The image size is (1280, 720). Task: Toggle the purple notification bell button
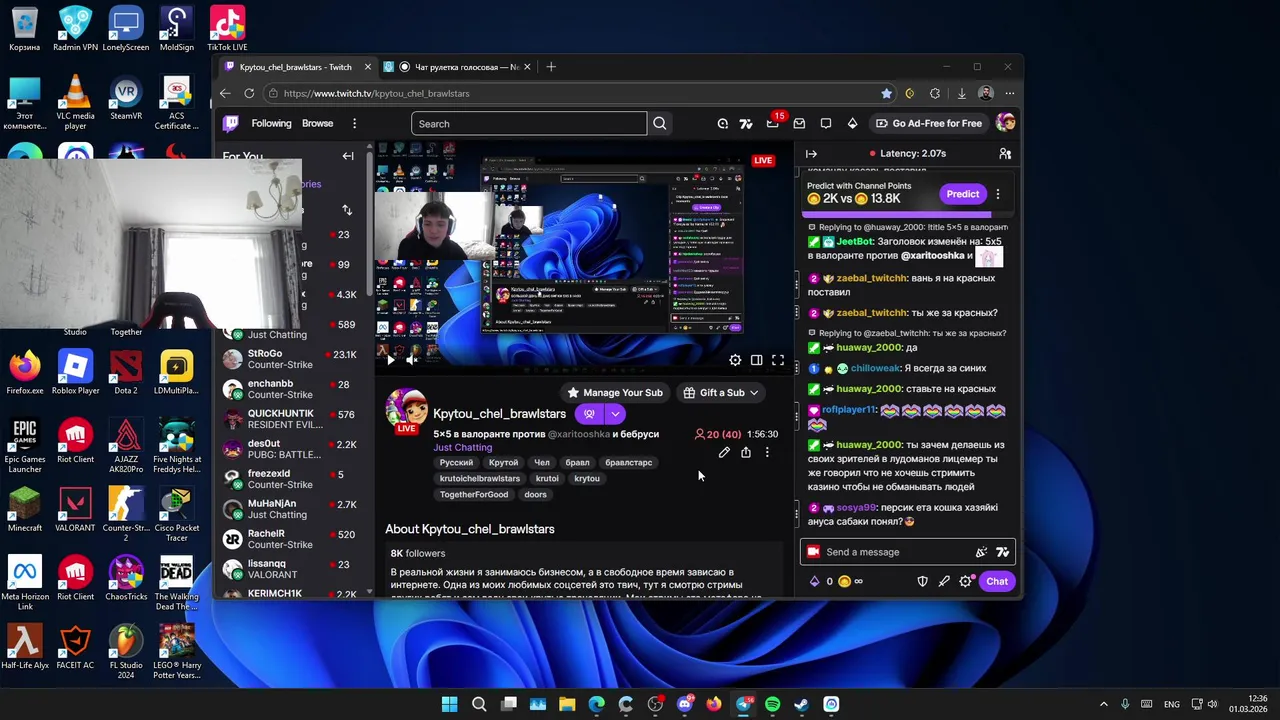pyautogui.click(x=589, y=414)
